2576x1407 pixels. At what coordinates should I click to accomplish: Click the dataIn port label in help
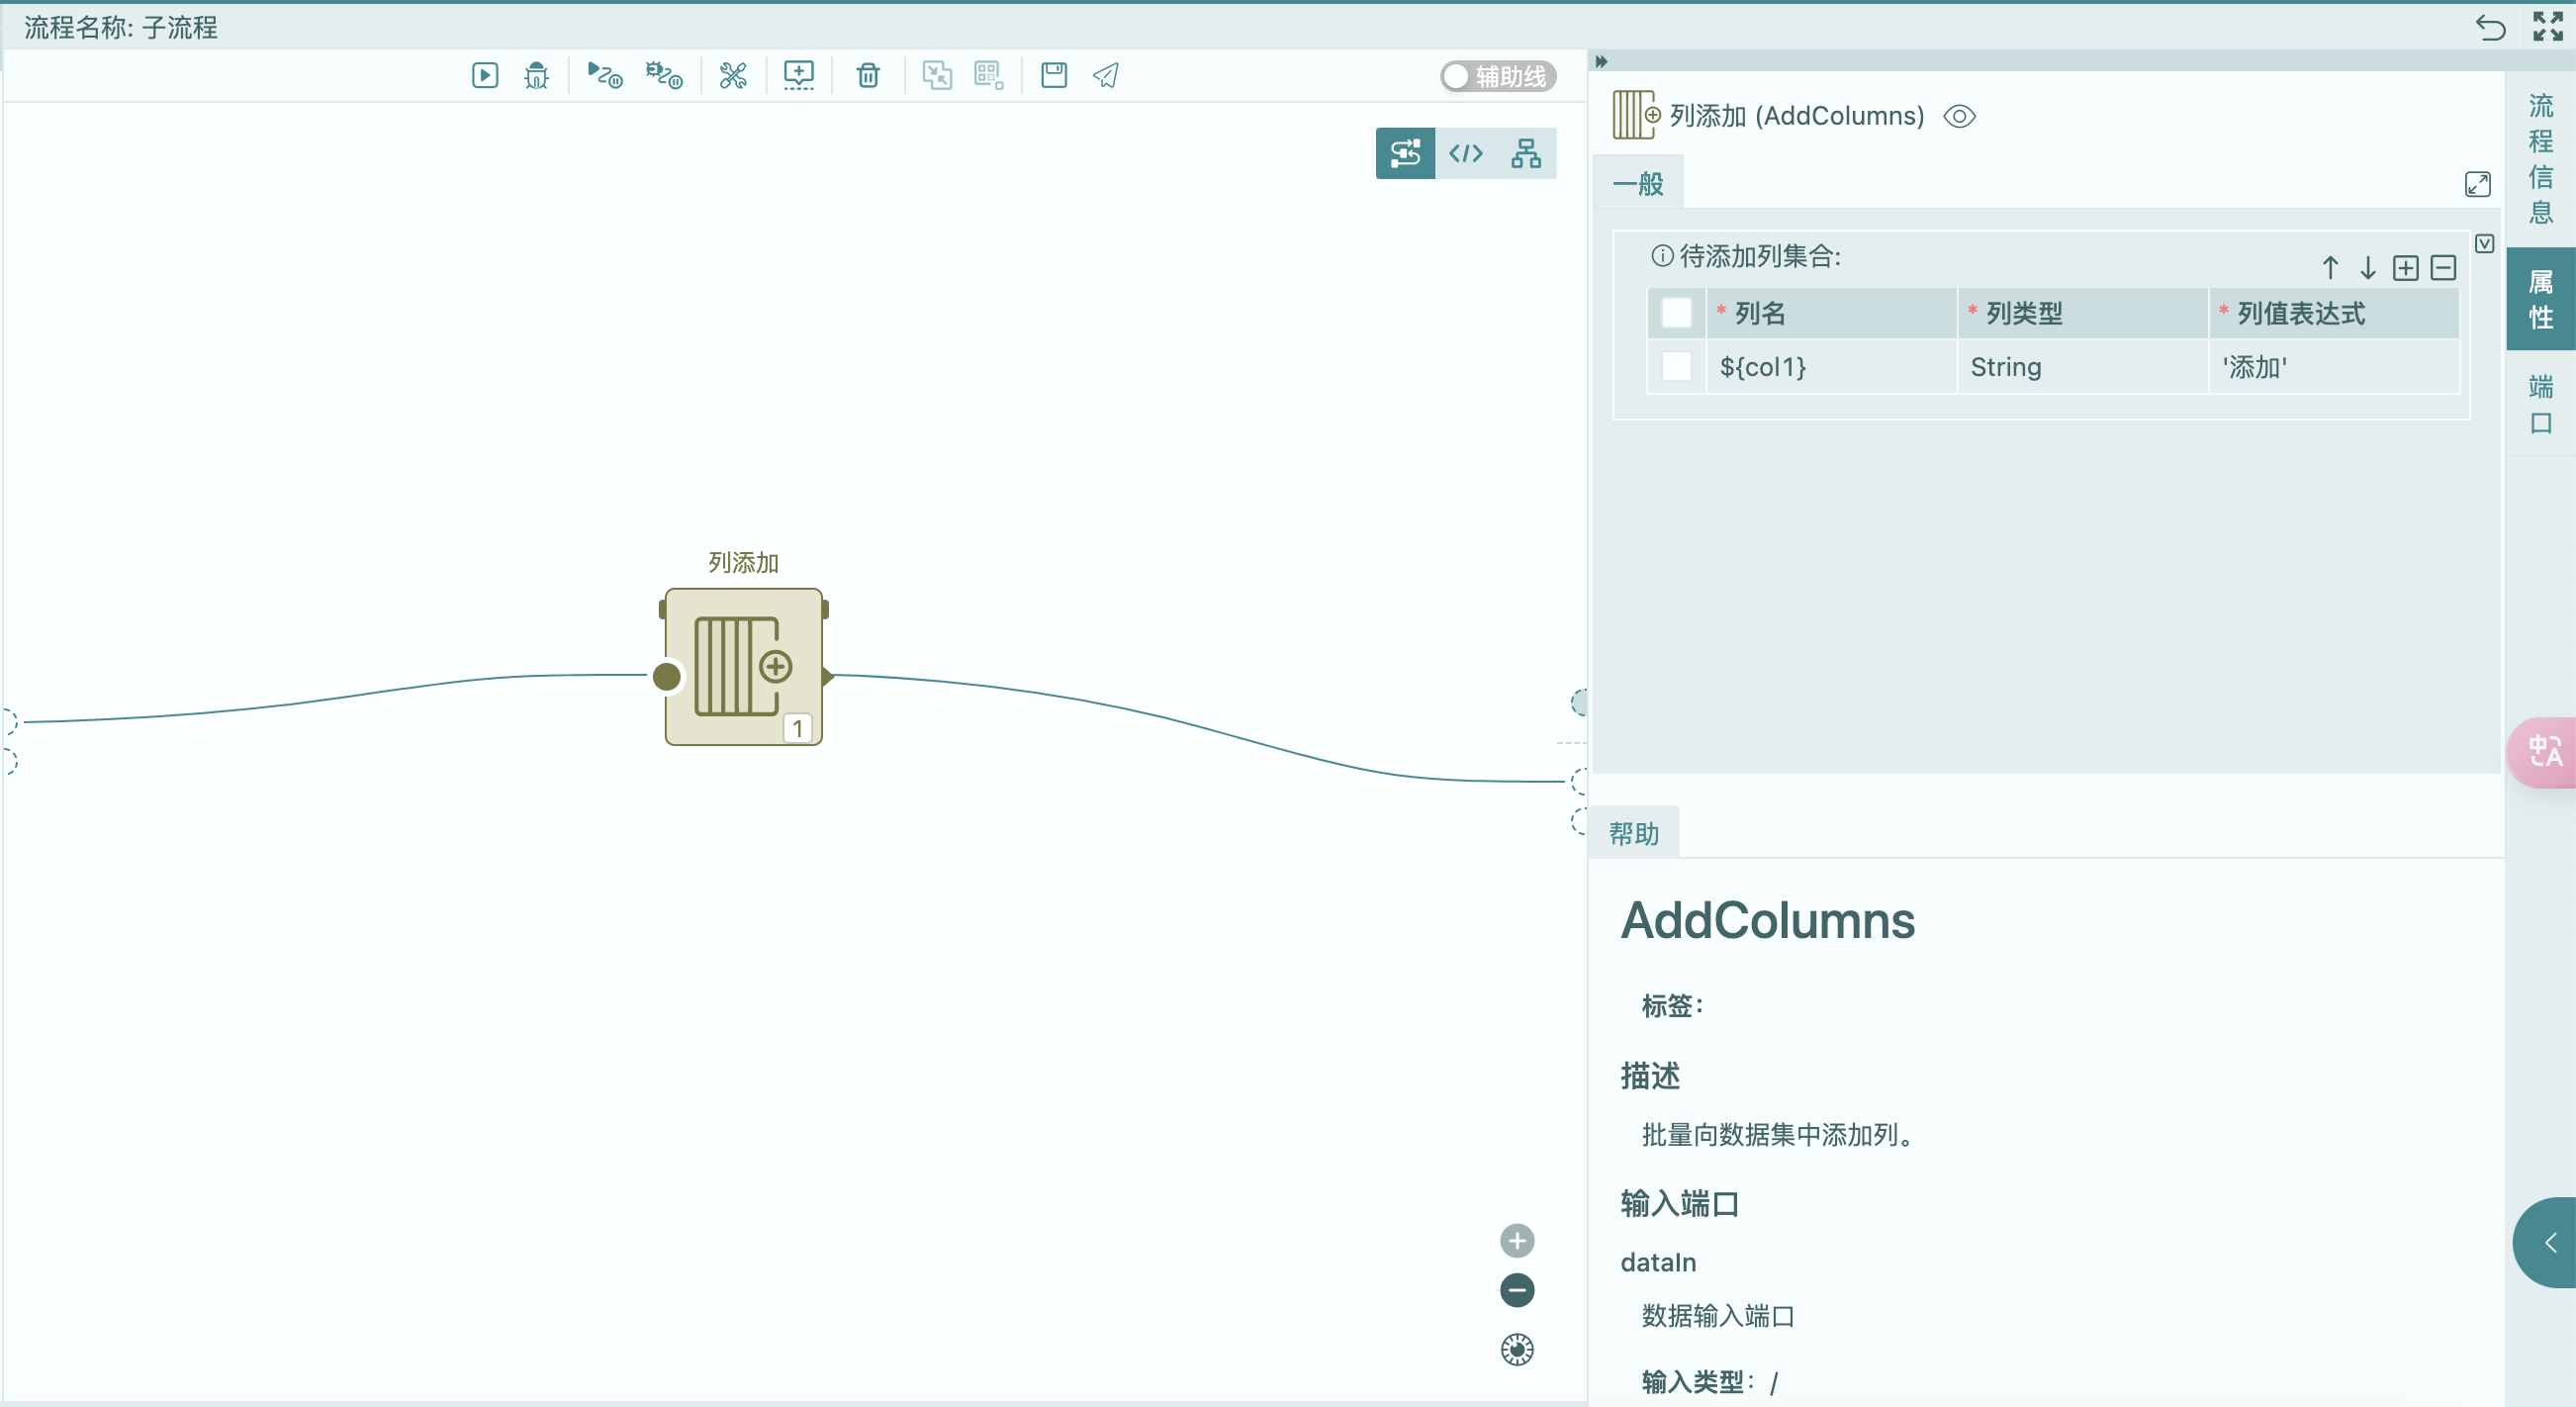[1658, 1262]
